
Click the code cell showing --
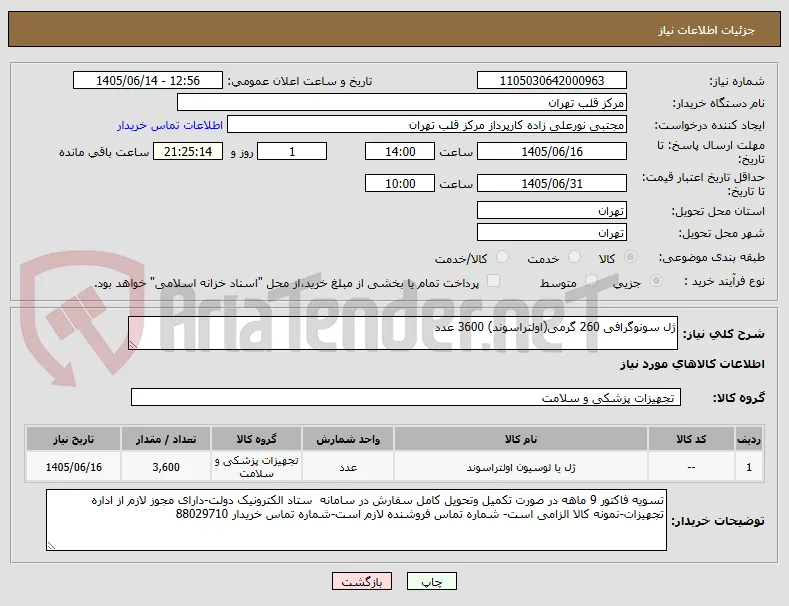tap(691, 467)
